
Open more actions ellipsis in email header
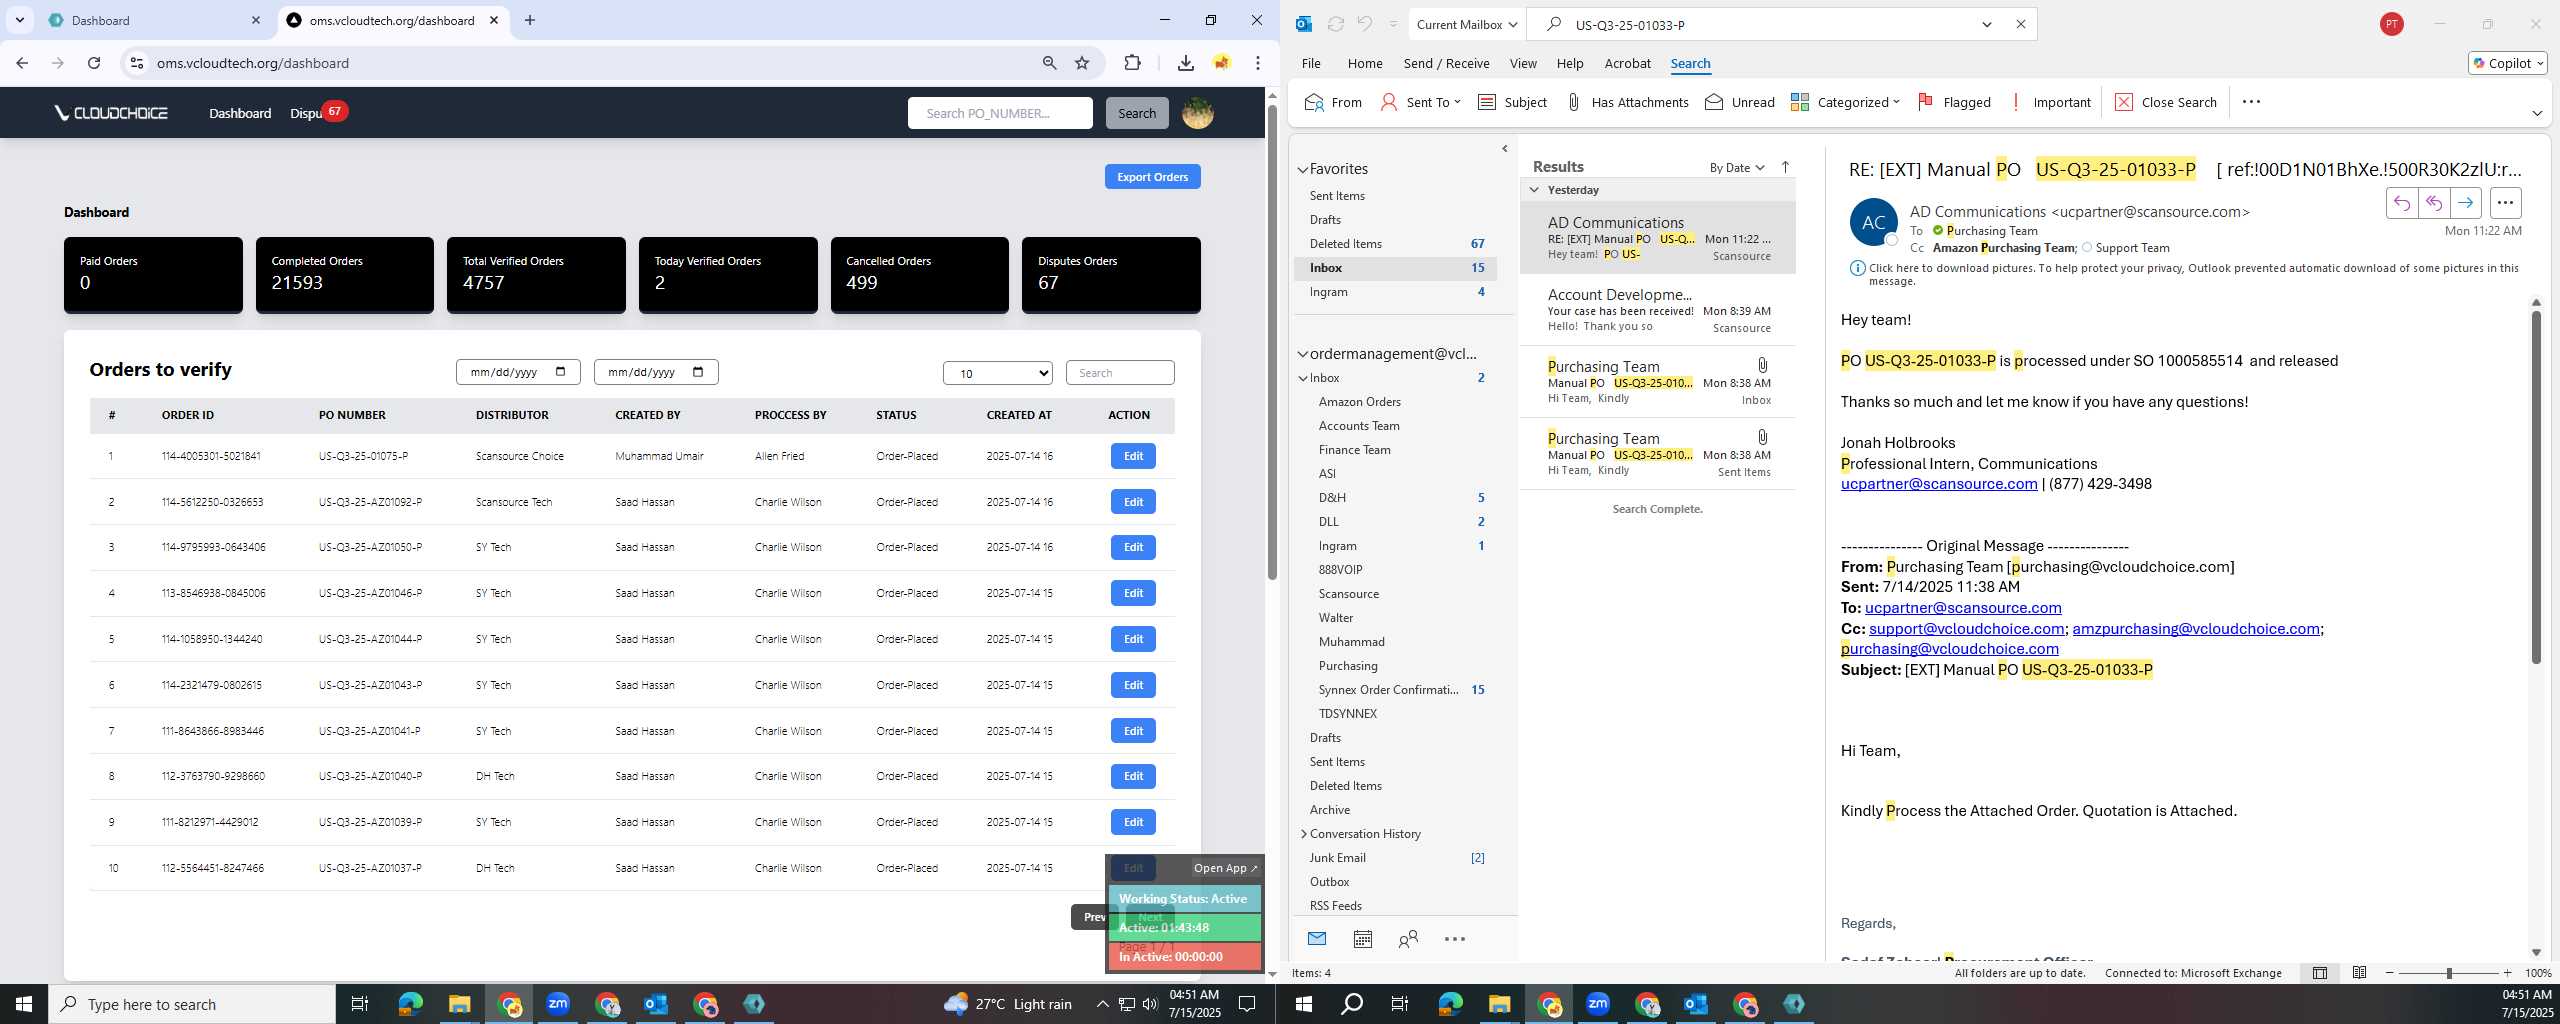pyautogui.click(x=2505, y=203)
